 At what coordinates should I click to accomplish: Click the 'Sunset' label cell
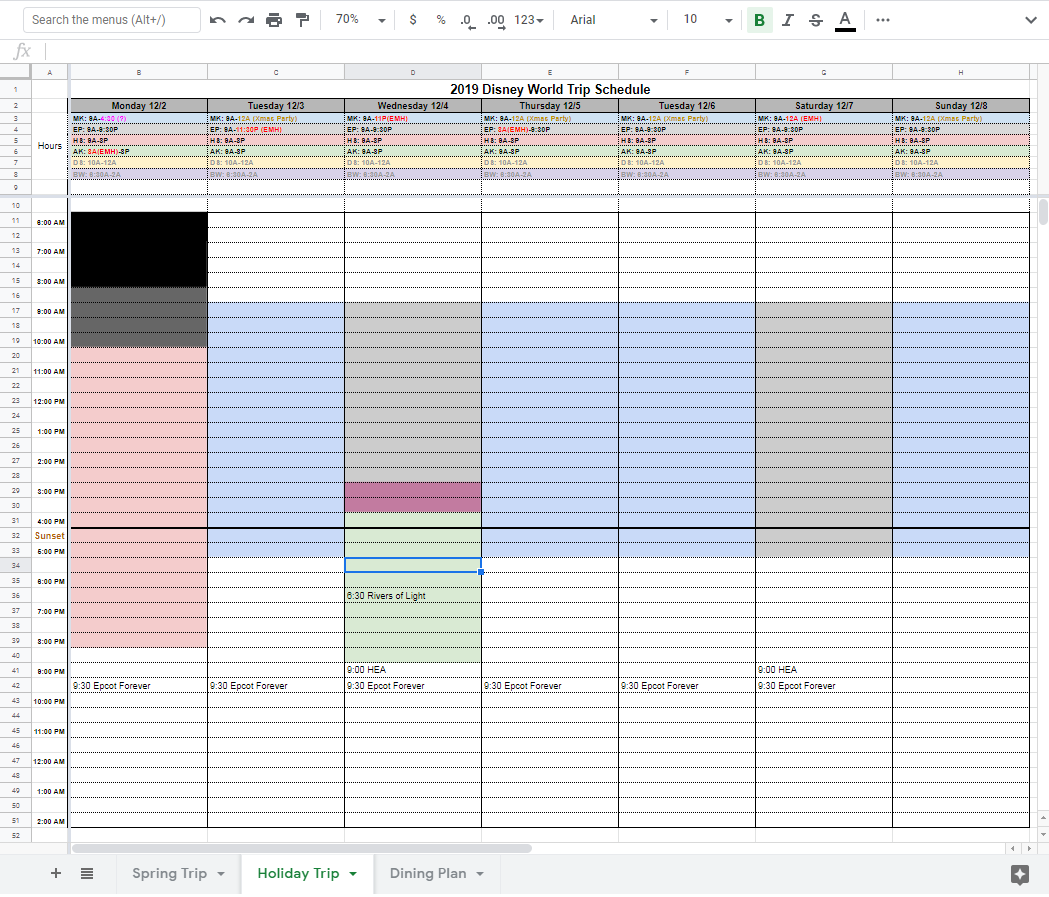tap(50, 536)
